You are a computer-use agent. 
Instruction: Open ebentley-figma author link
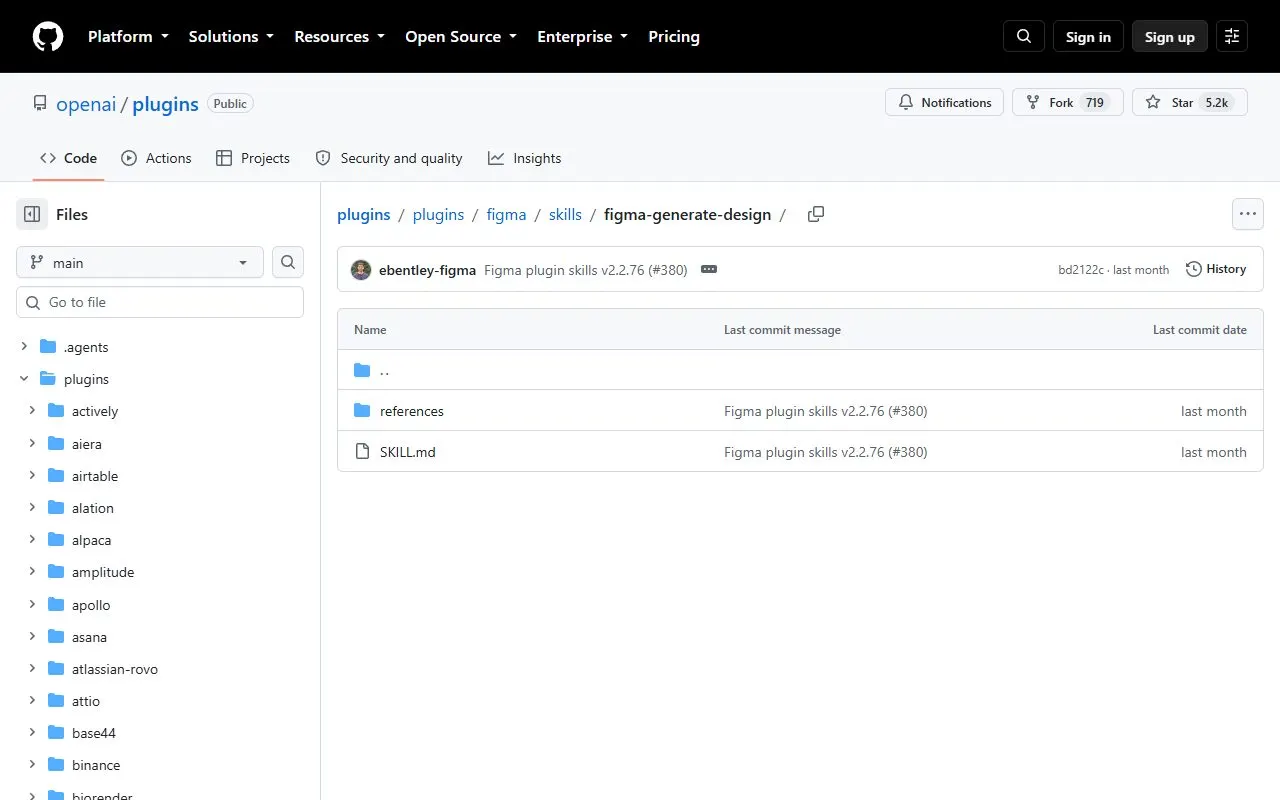pyautogui.click(x=427, y=270)
